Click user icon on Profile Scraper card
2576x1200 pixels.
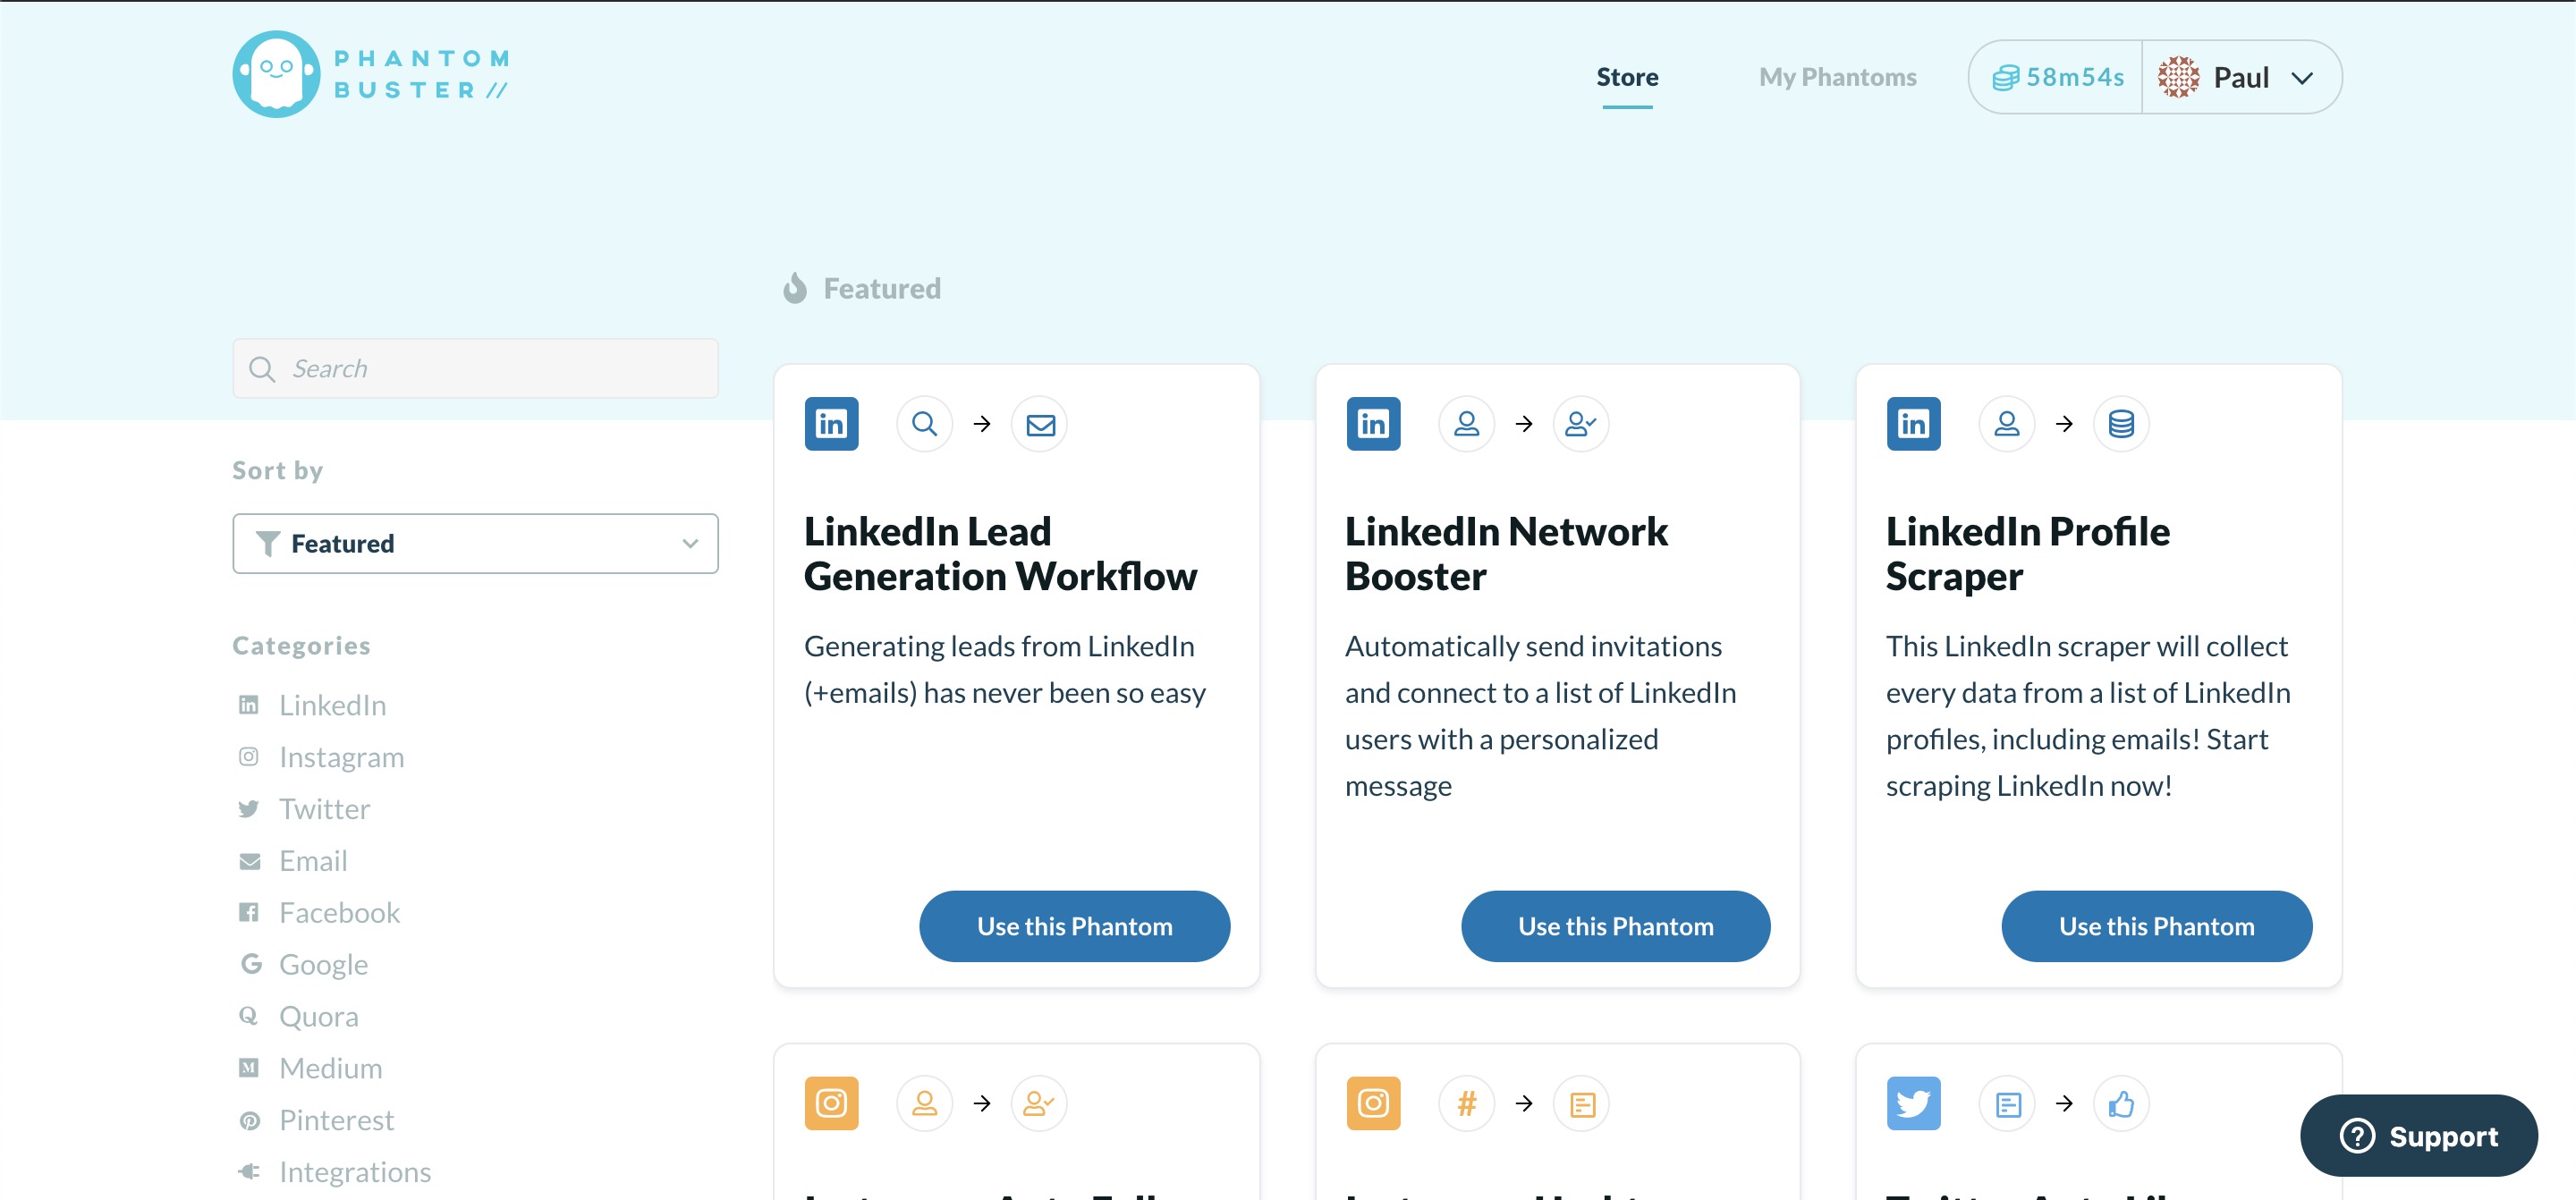[2006, 424]
